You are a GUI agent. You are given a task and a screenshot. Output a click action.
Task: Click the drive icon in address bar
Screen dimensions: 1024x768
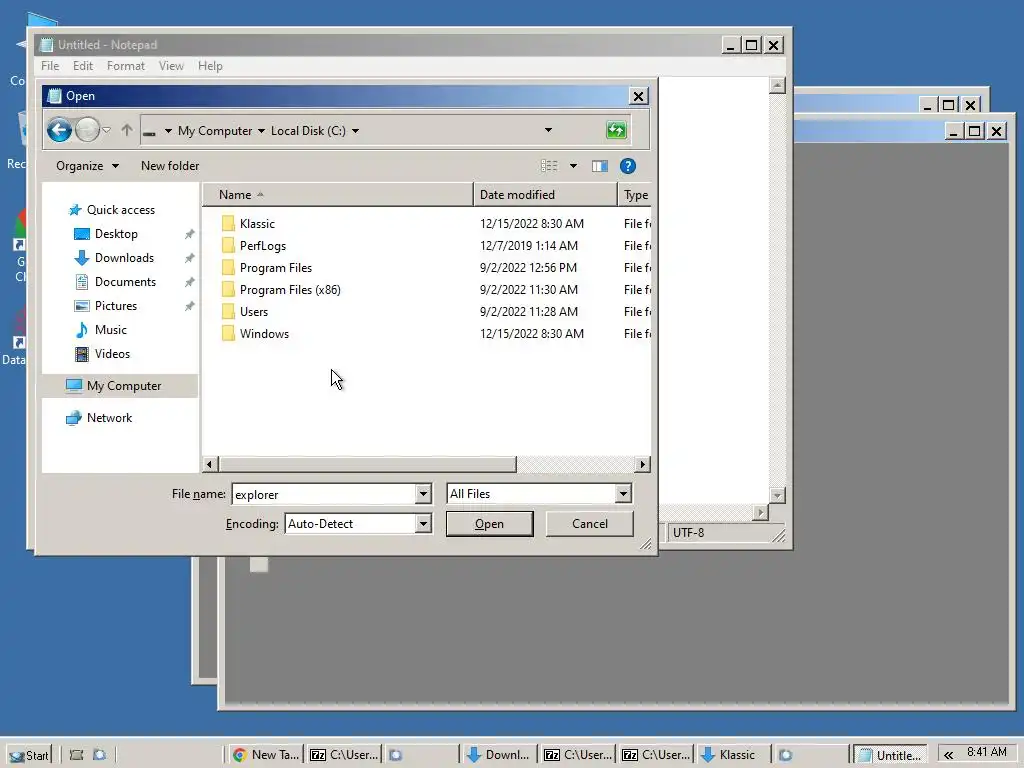tap(150, 133)
